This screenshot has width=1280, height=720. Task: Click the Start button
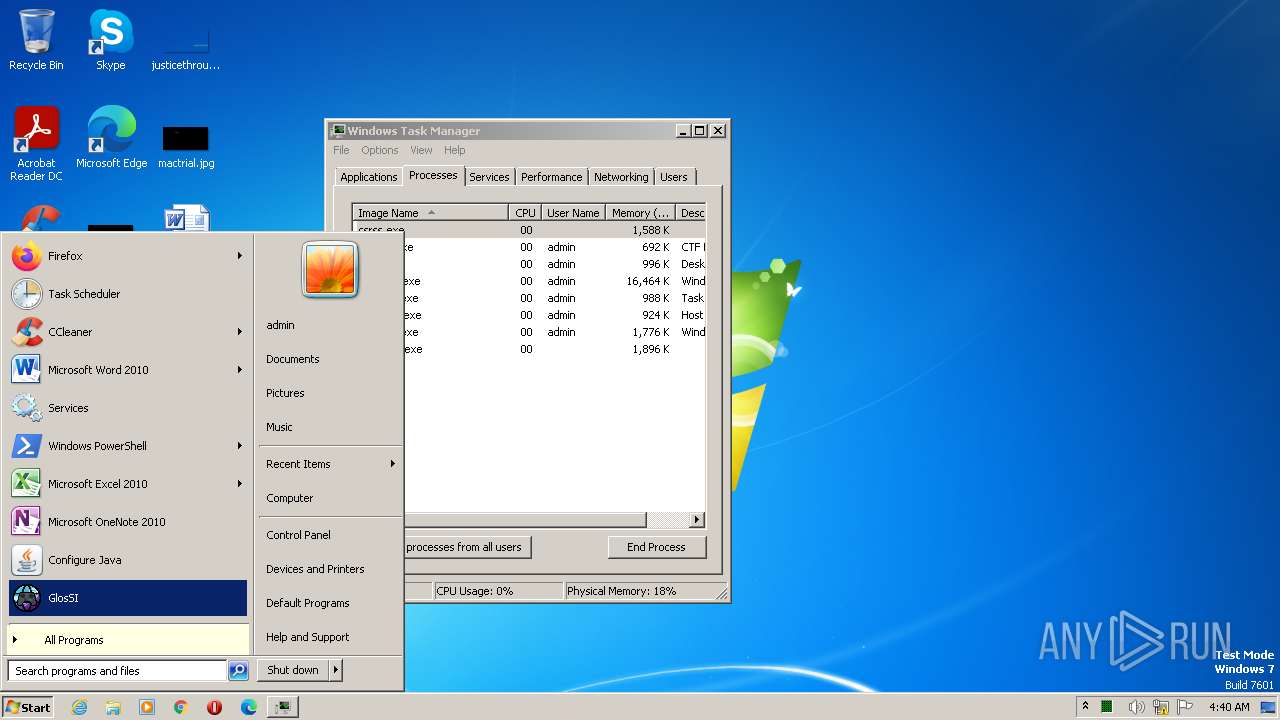pos(28,707)
